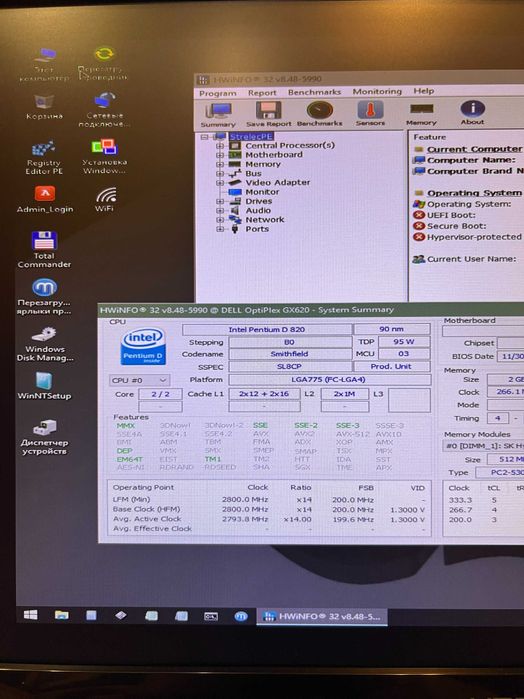Open the WiFi desktop icon

pos(105,199)
